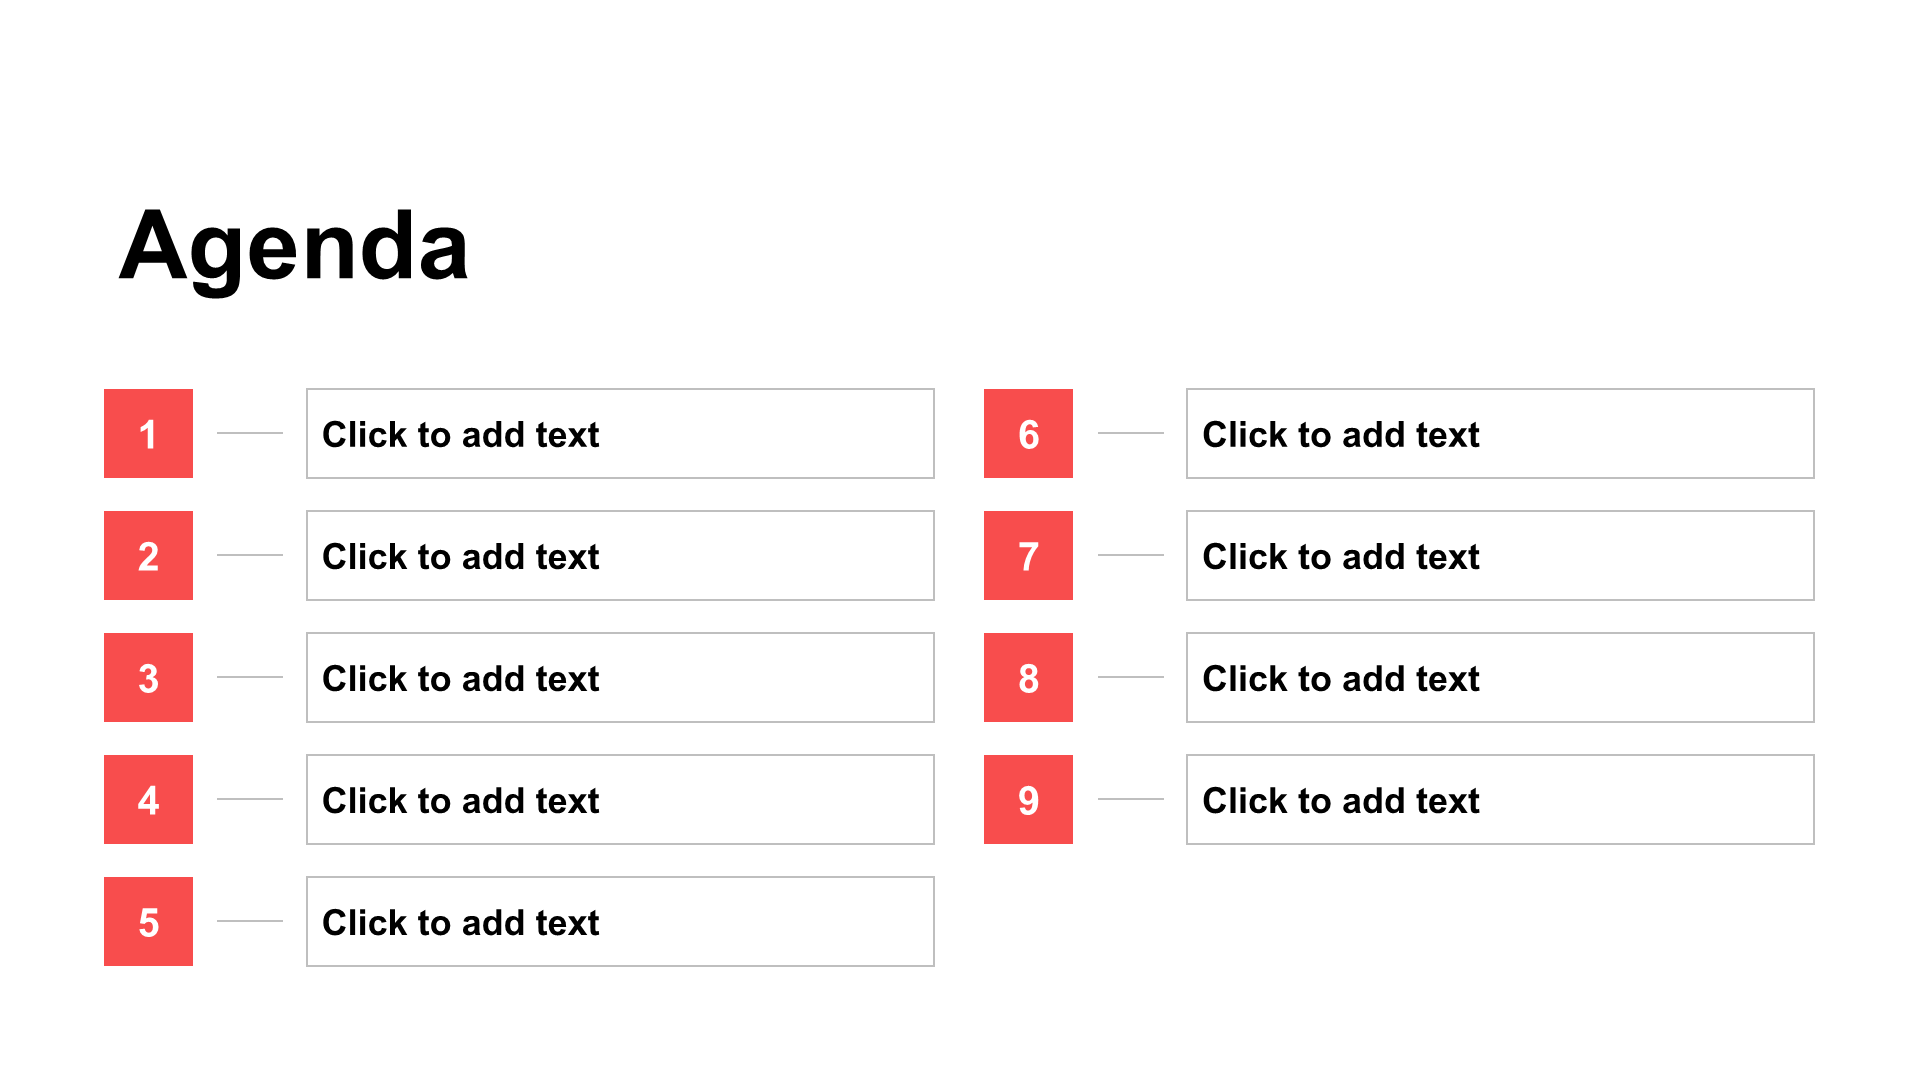1920x1080 pixels.
Task: Click text placeholder beside number 5
Action: point(620,921)
